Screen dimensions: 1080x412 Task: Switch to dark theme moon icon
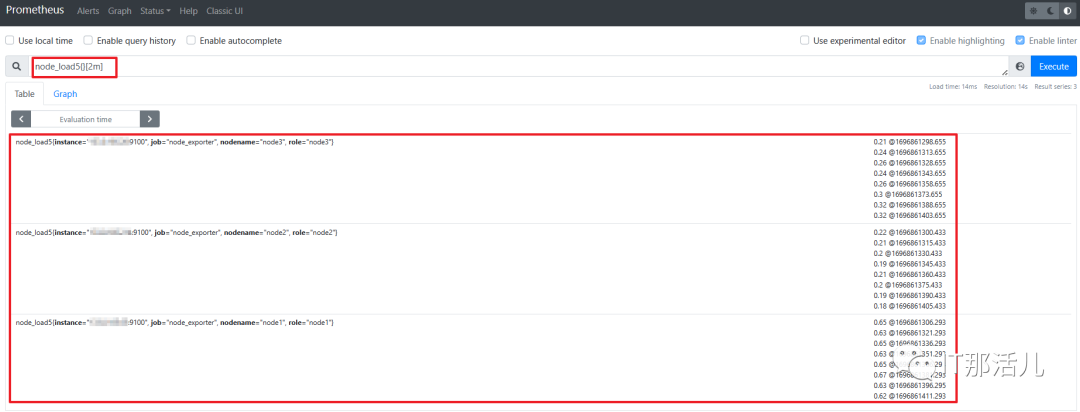(1050, 11)
